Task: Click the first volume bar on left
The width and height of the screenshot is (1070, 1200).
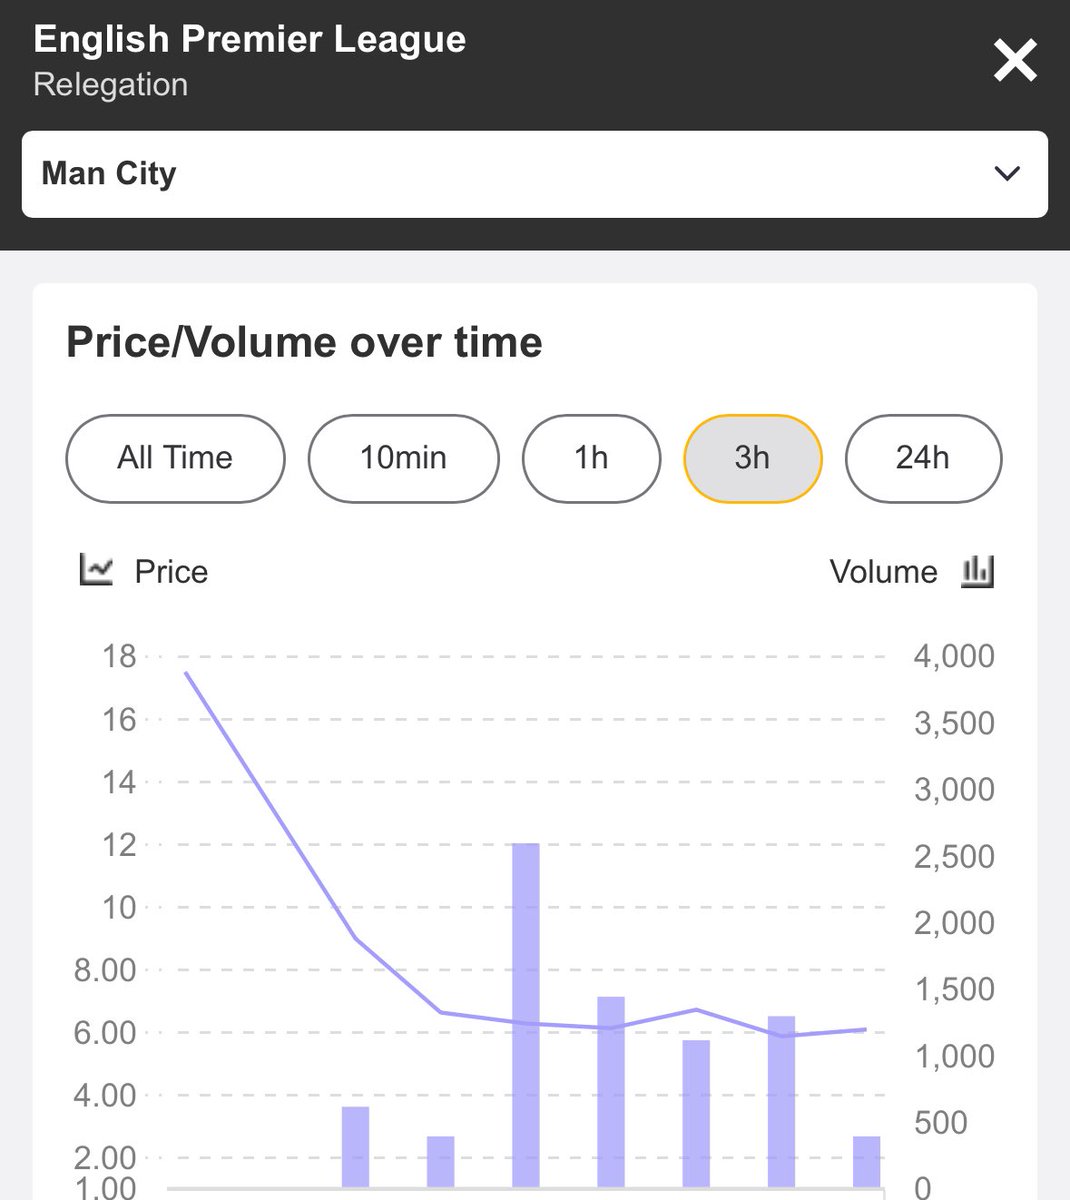Action: pyautogui.click(x=356, y=1147)
